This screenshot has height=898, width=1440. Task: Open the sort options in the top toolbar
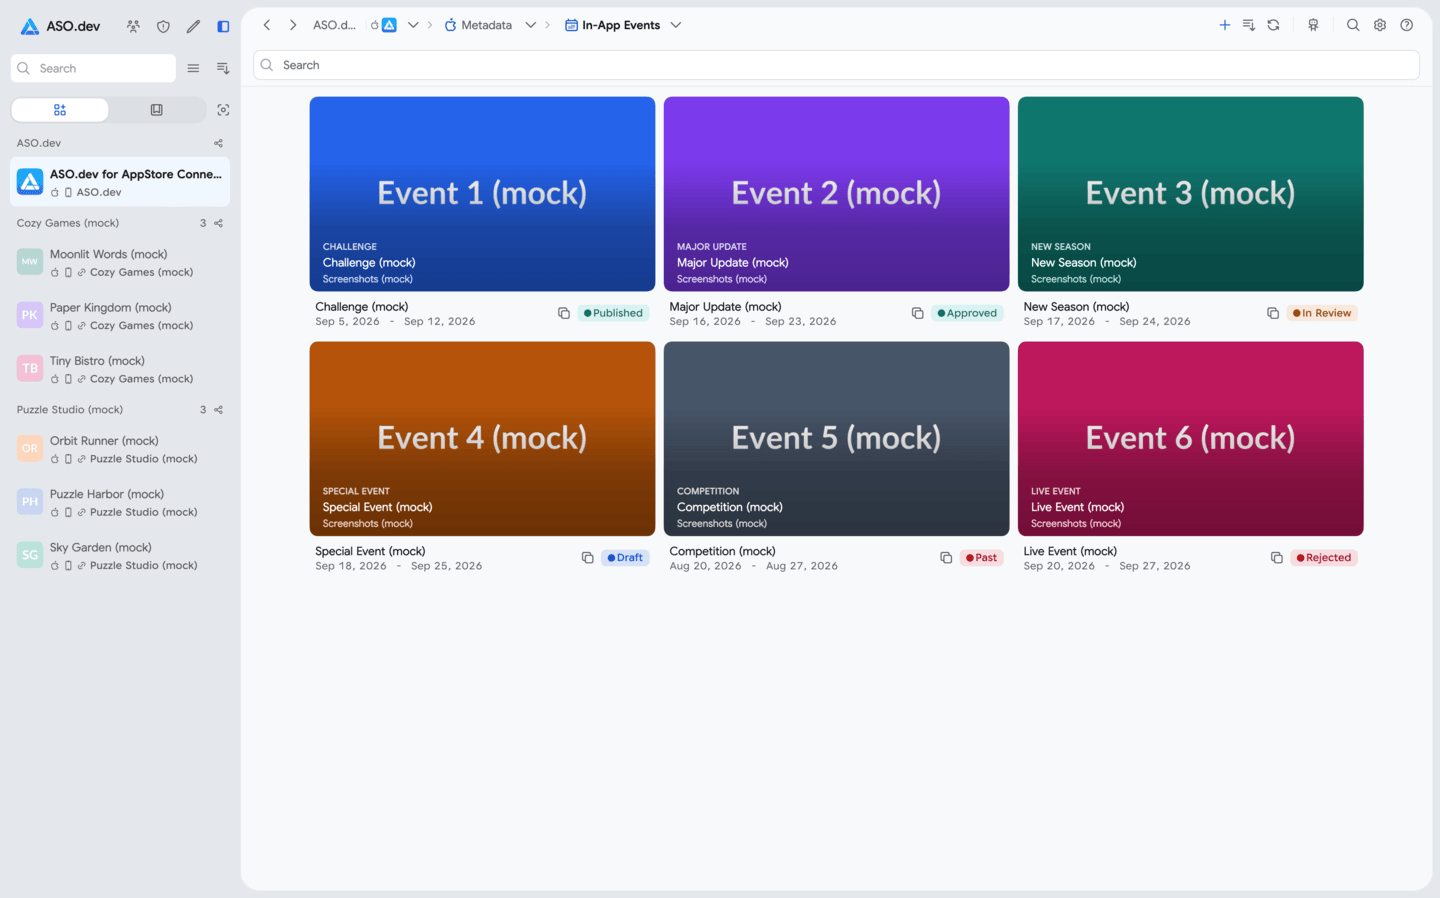[x=1249, y=25]
